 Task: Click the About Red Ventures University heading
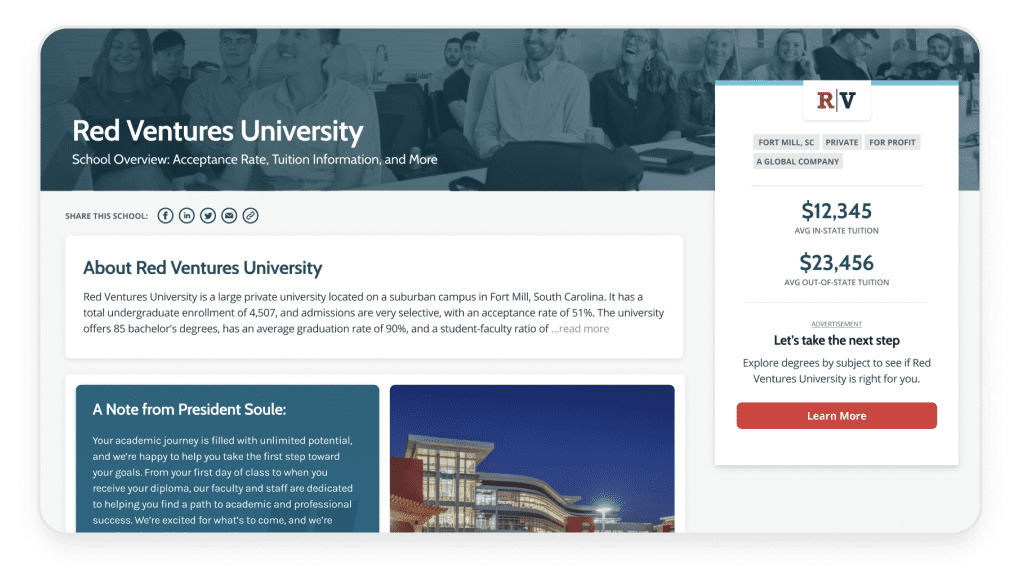coord(203,267)
